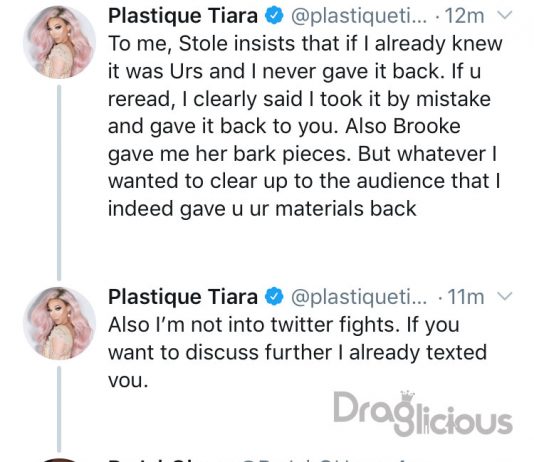Viewport: 534px width, 462px height.
Task: Click the thread line below the first avatar
Action: pyautogui.click(x=59, y=182)
